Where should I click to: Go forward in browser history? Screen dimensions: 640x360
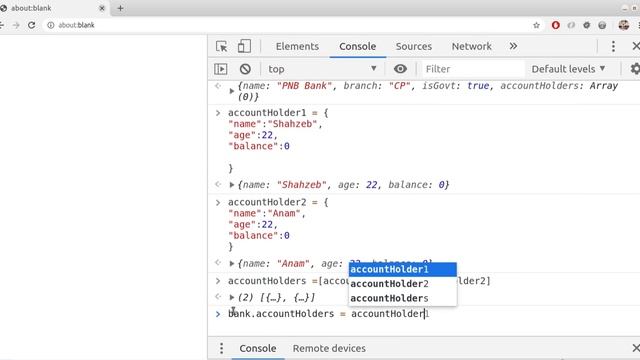[x=16, y=25]
